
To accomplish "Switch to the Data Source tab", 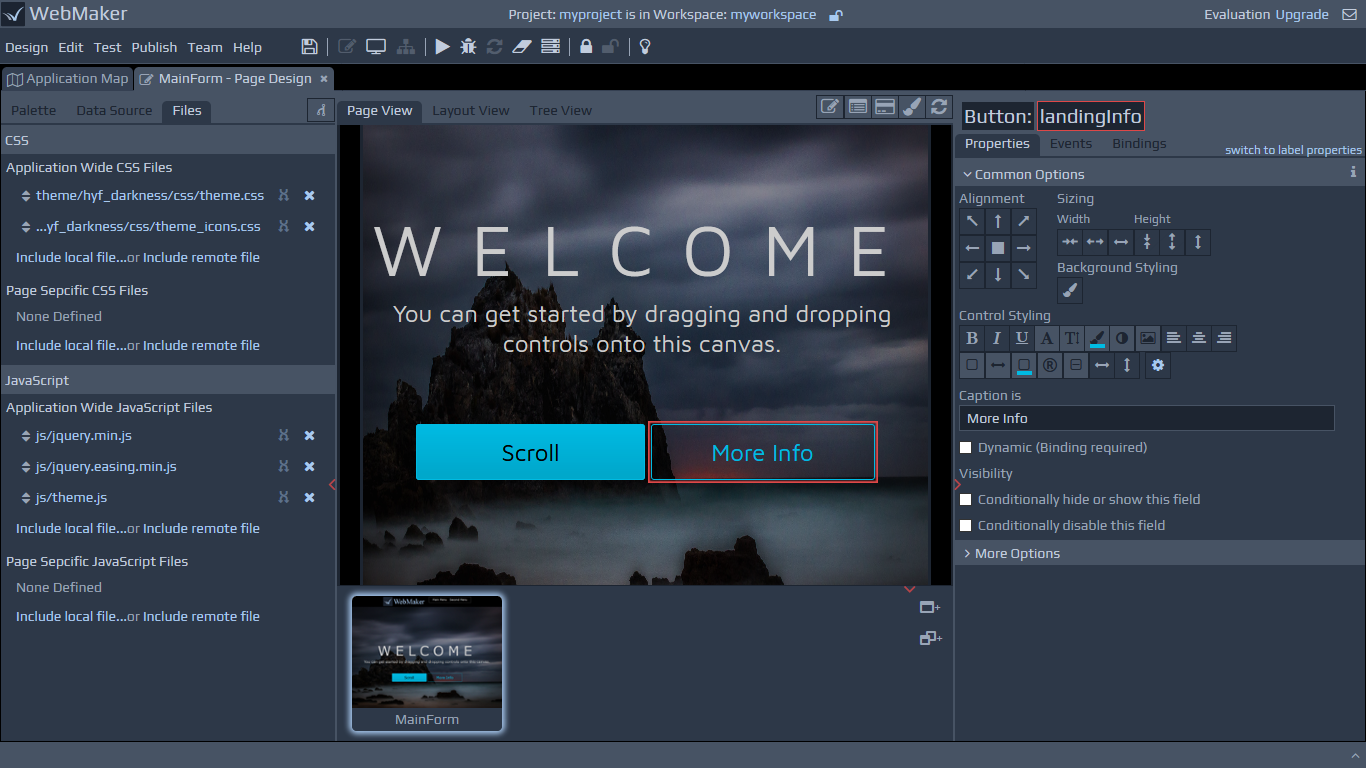I will (x=115, y=110).
